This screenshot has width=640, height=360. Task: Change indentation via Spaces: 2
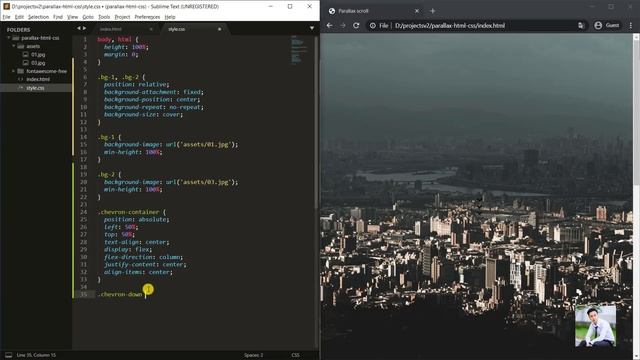click(253, 355)
